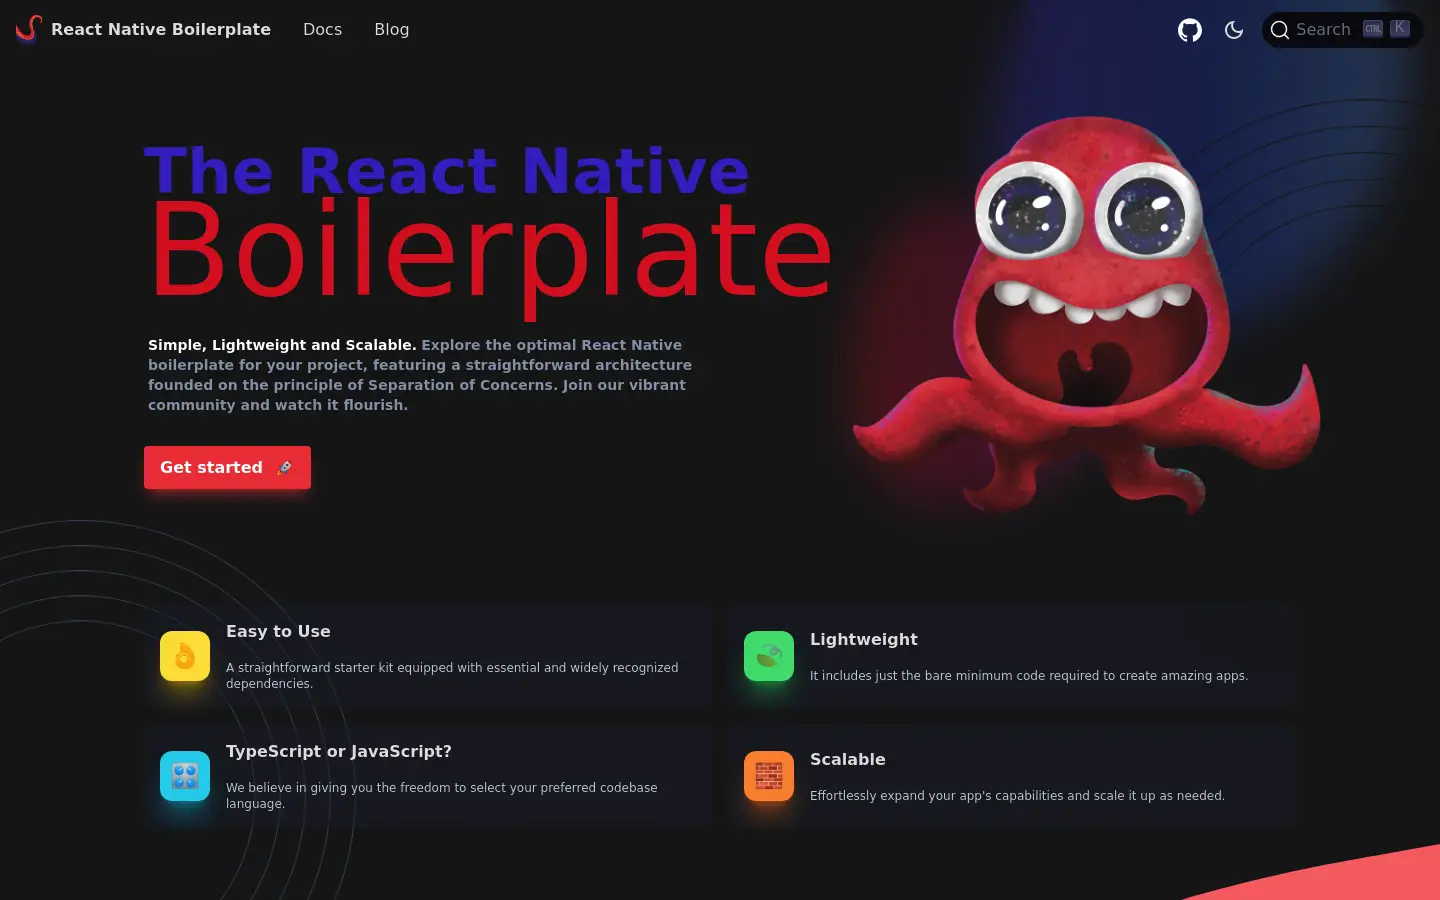The height and width of the screenshot is (900, 1440).
Task: Toggle dark mode with the moon icon
Action: tap(1234, 30)
